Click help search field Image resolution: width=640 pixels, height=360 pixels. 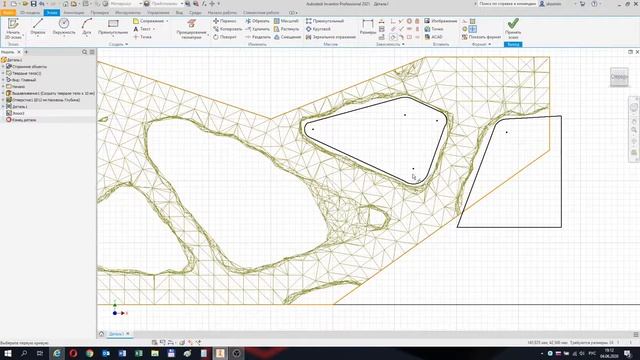[x=507, y=4]
